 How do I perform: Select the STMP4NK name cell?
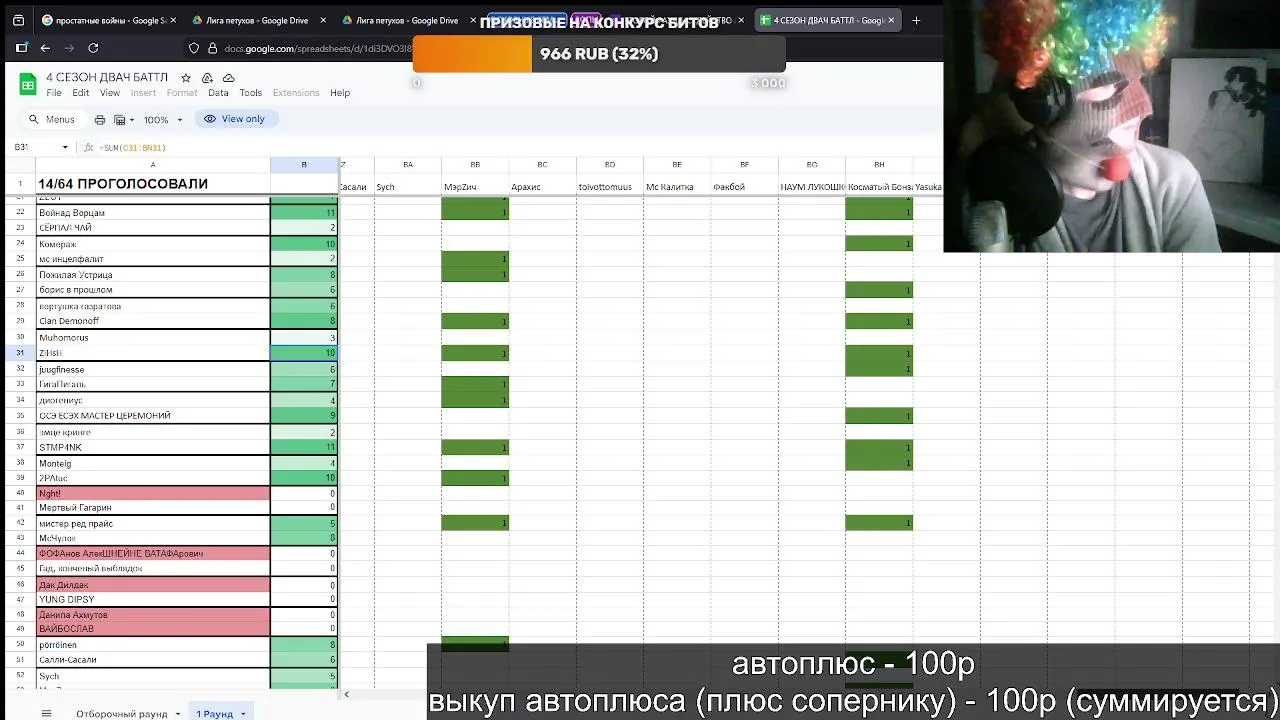point(153,448)
